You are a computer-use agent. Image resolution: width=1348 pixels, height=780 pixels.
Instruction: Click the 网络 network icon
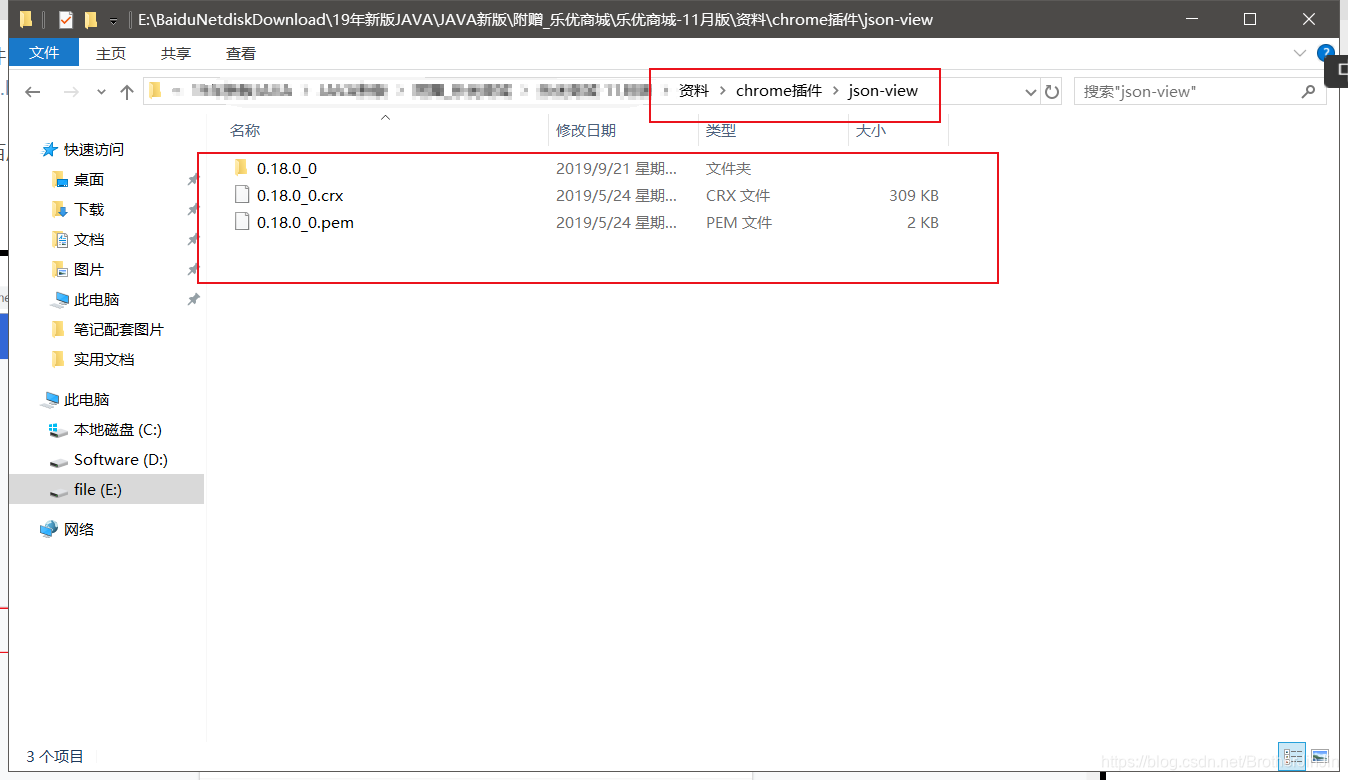point(49,529)
